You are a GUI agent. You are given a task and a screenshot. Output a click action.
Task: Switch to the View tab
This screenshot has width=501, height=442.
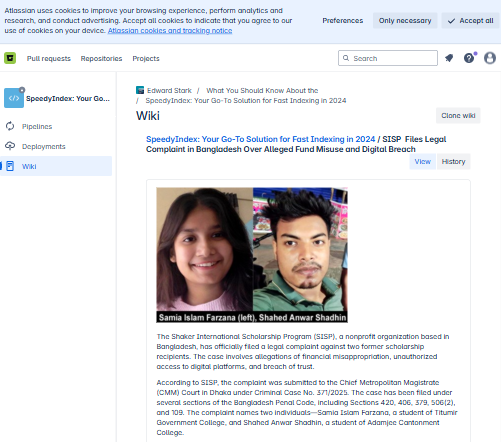click(x=423, y=161)
